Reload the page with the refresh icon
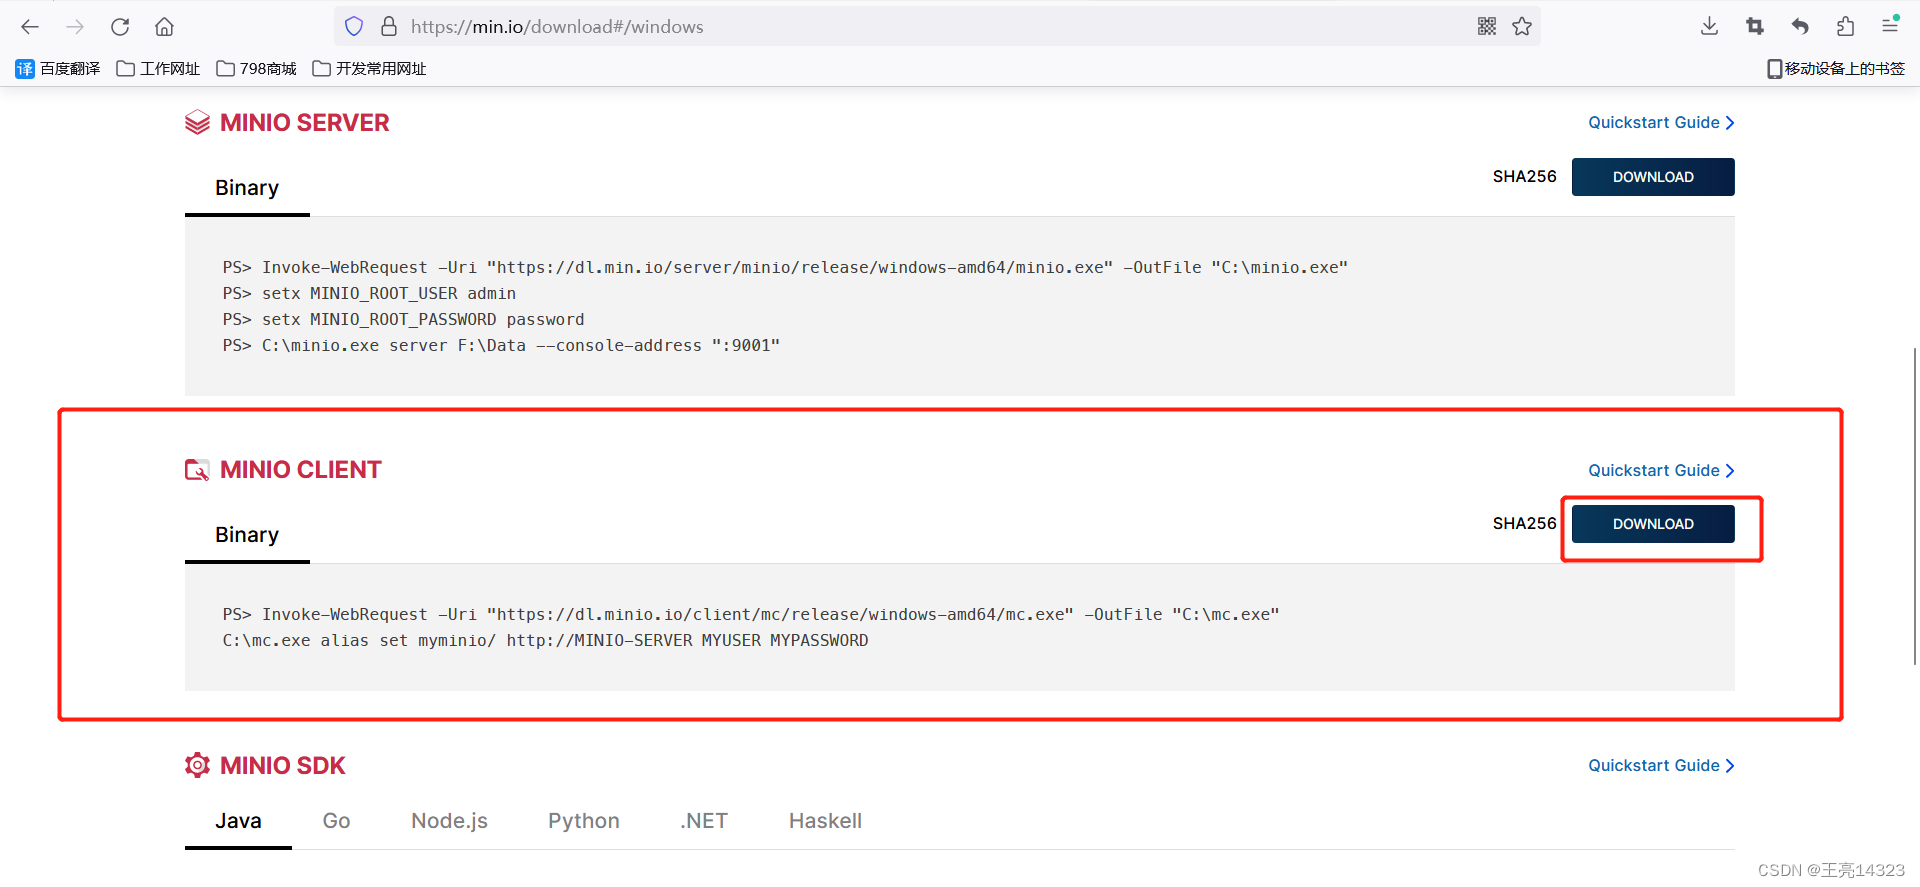Screen dimensions: 1920x887 click(120, 27)
